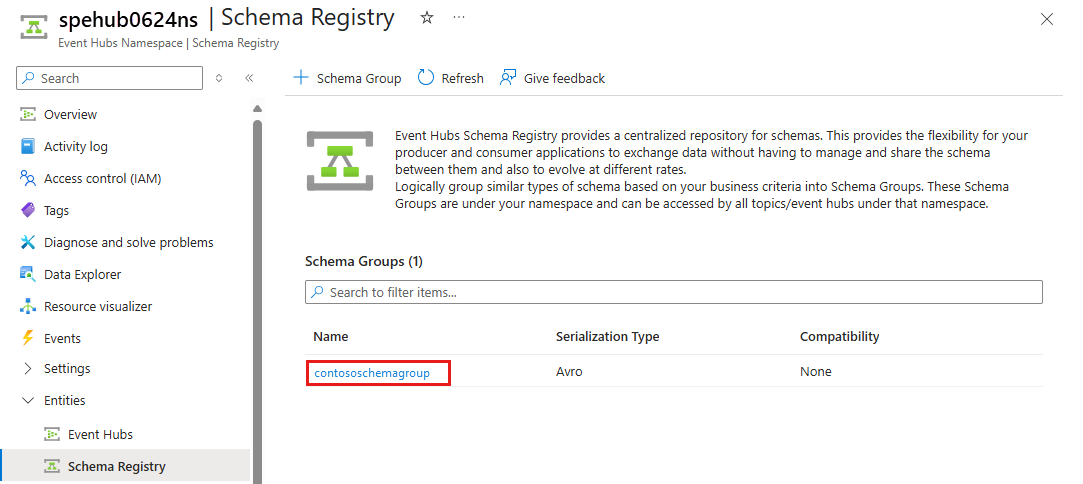Click the Overview icon in sidebar
The height and width of the screenshot is (484, 1083).
pos(28,115)
